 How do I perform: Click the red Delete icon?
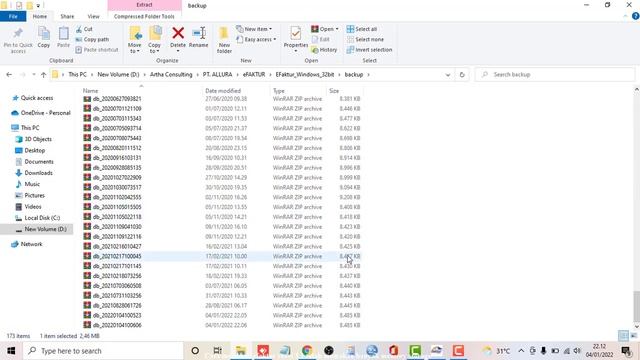click(x=178, y=33)
